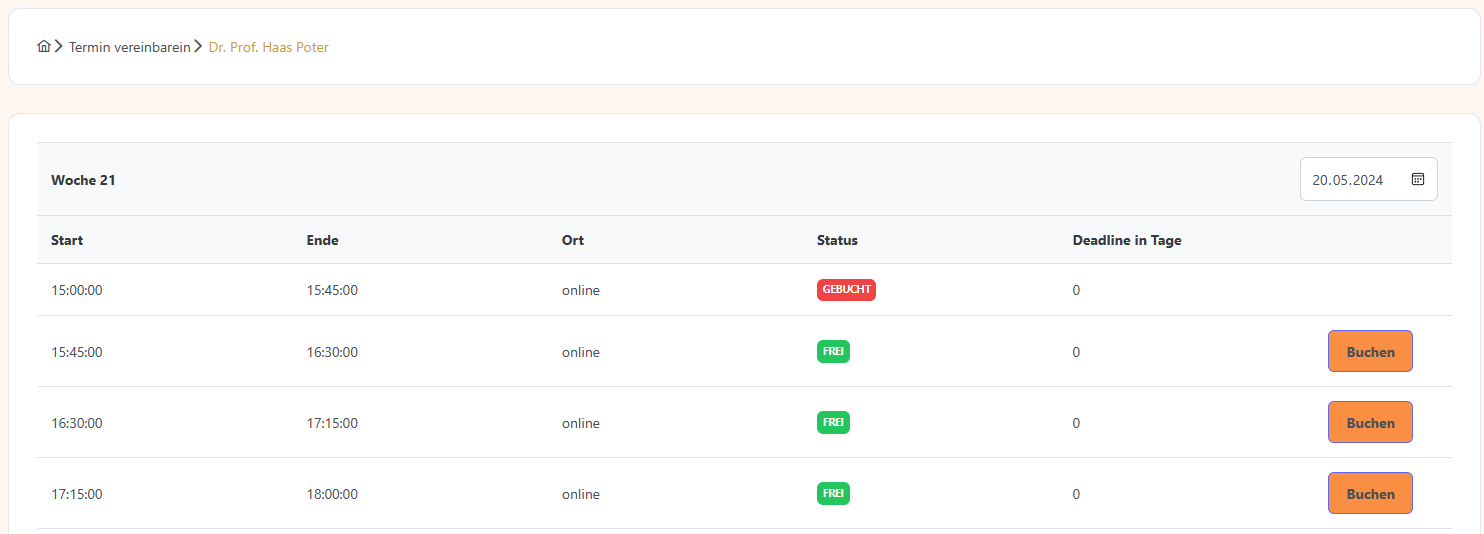Book the 15:45 to 16:30 appointment
The width and height of the screenshot is (1484, 534).
pyautogui.click(x=1370, y=352)
